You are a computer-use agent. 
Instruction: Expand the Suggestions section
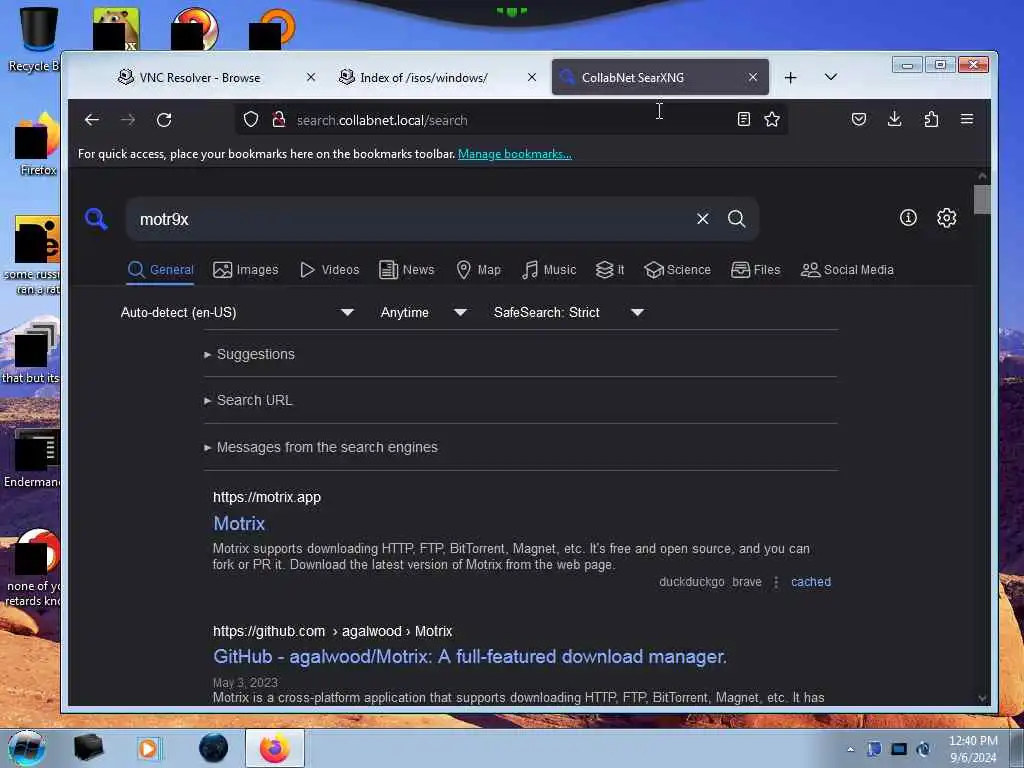click(249, 354)
